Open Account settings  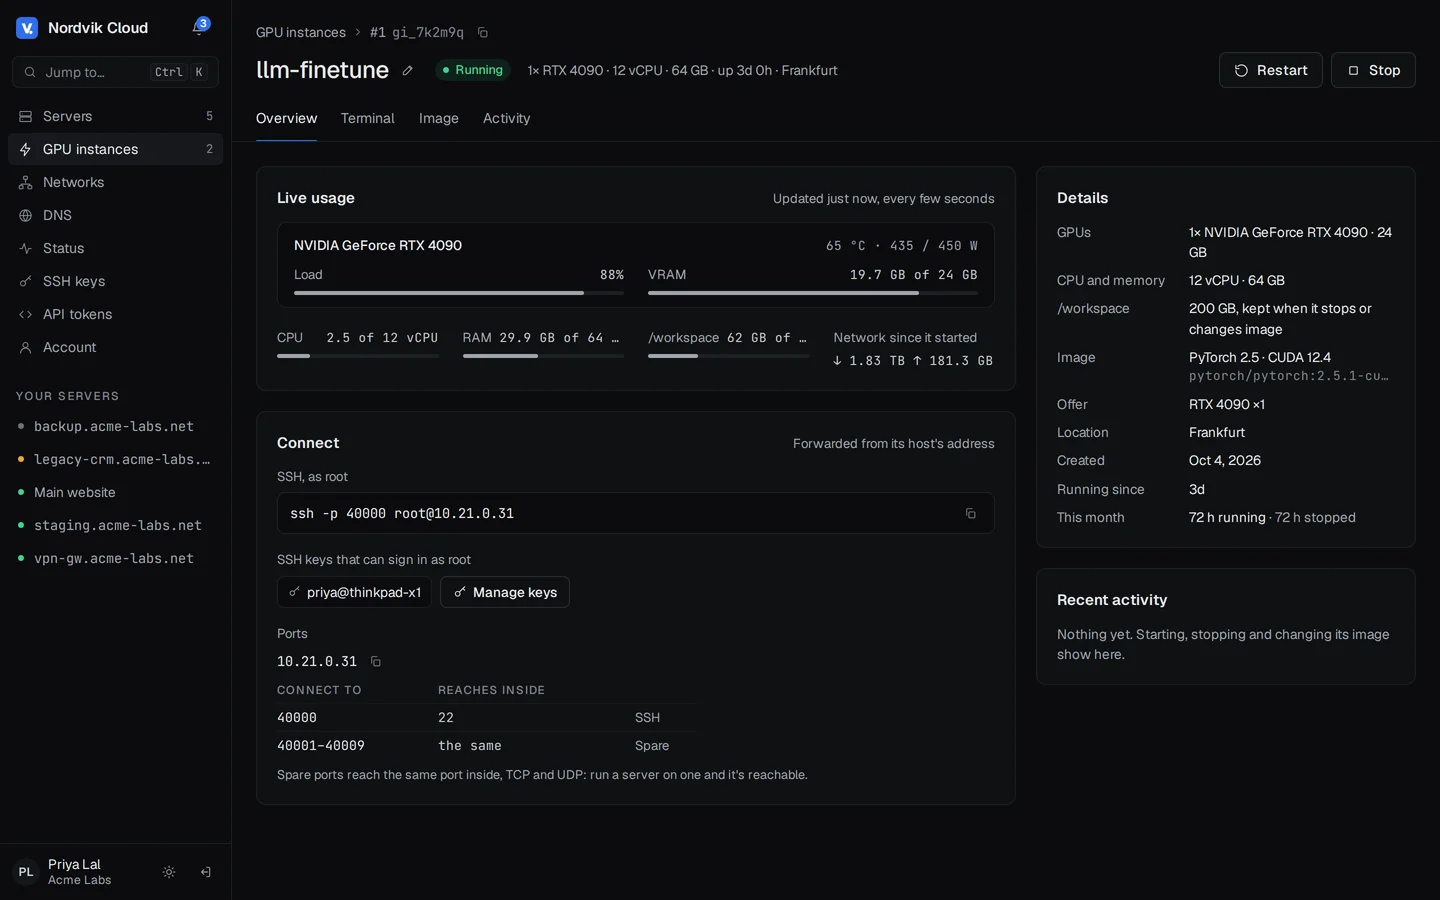click(x=115, y=347)
